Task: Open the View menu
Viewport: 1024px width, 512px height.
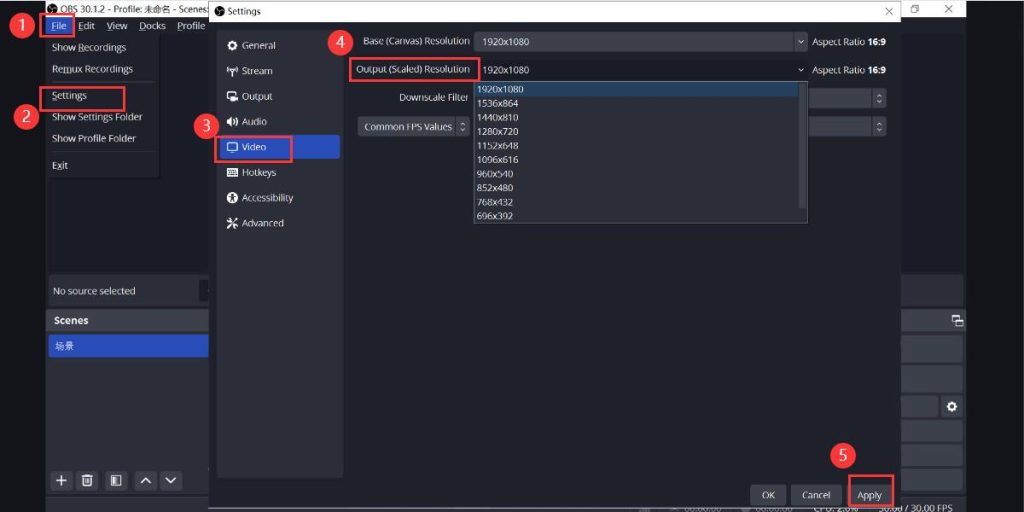Action: click(117, 26)
